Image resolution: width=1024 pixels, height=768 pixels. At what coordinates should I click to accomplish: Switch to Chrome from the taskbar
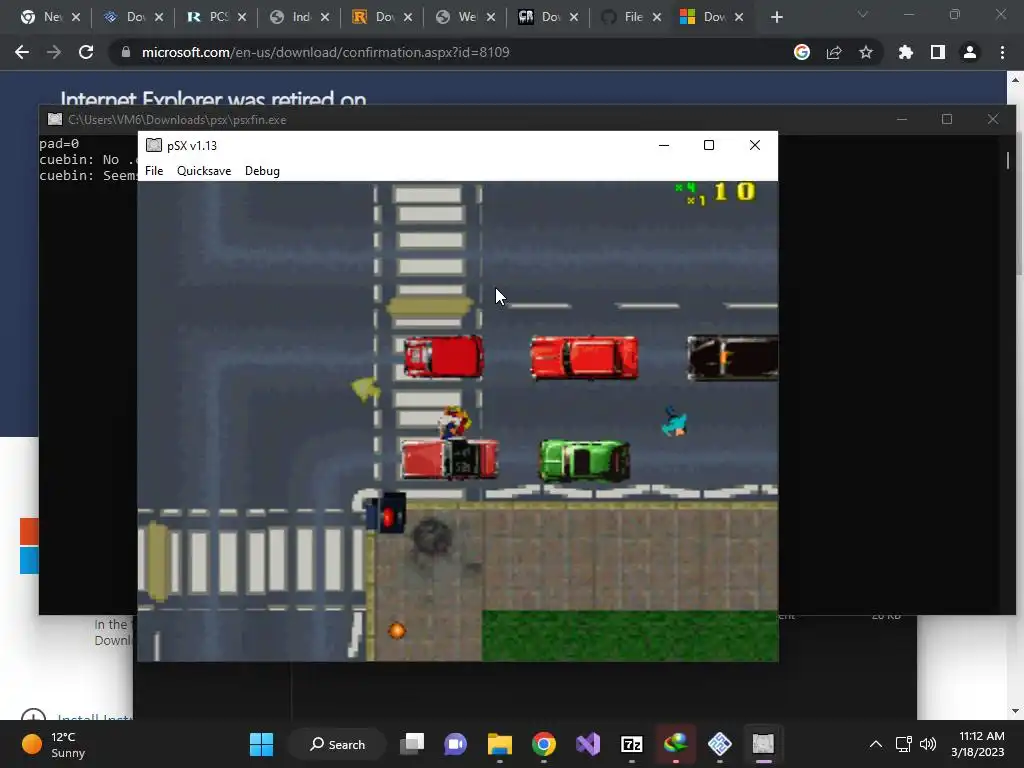point(543,744)
